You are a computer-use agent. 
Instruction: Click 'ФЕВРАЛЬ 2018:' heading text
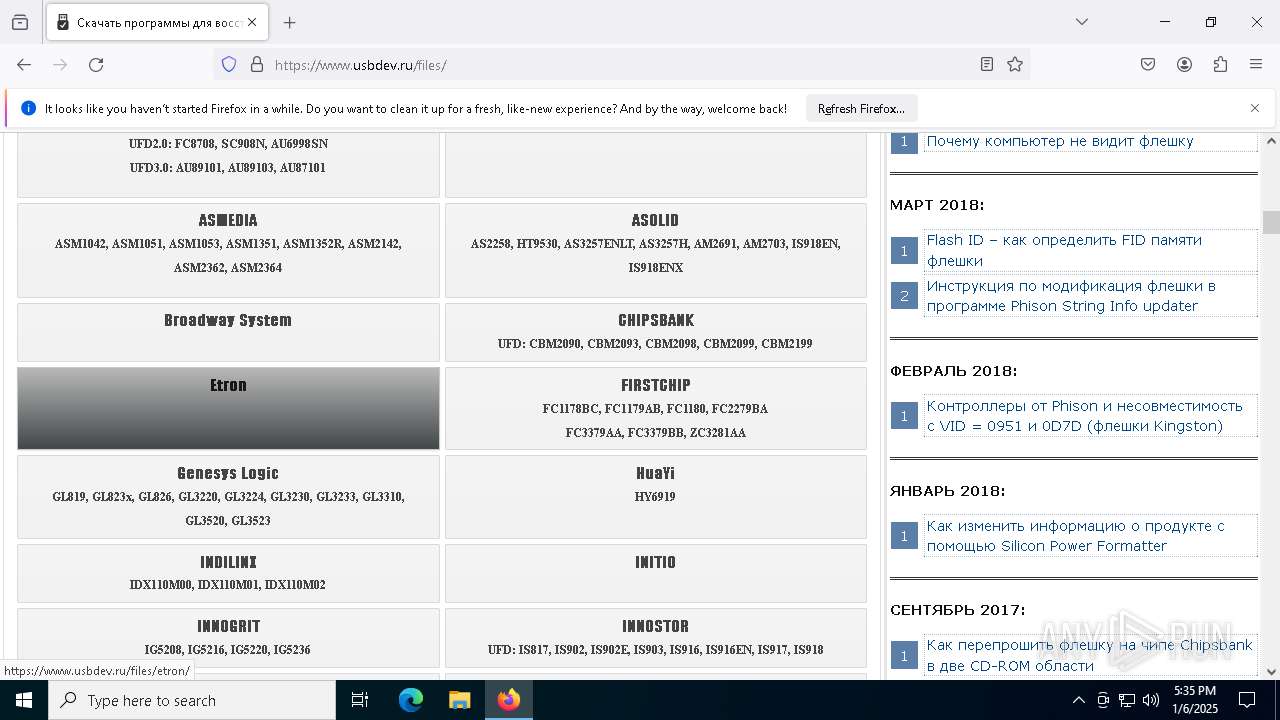953,371
